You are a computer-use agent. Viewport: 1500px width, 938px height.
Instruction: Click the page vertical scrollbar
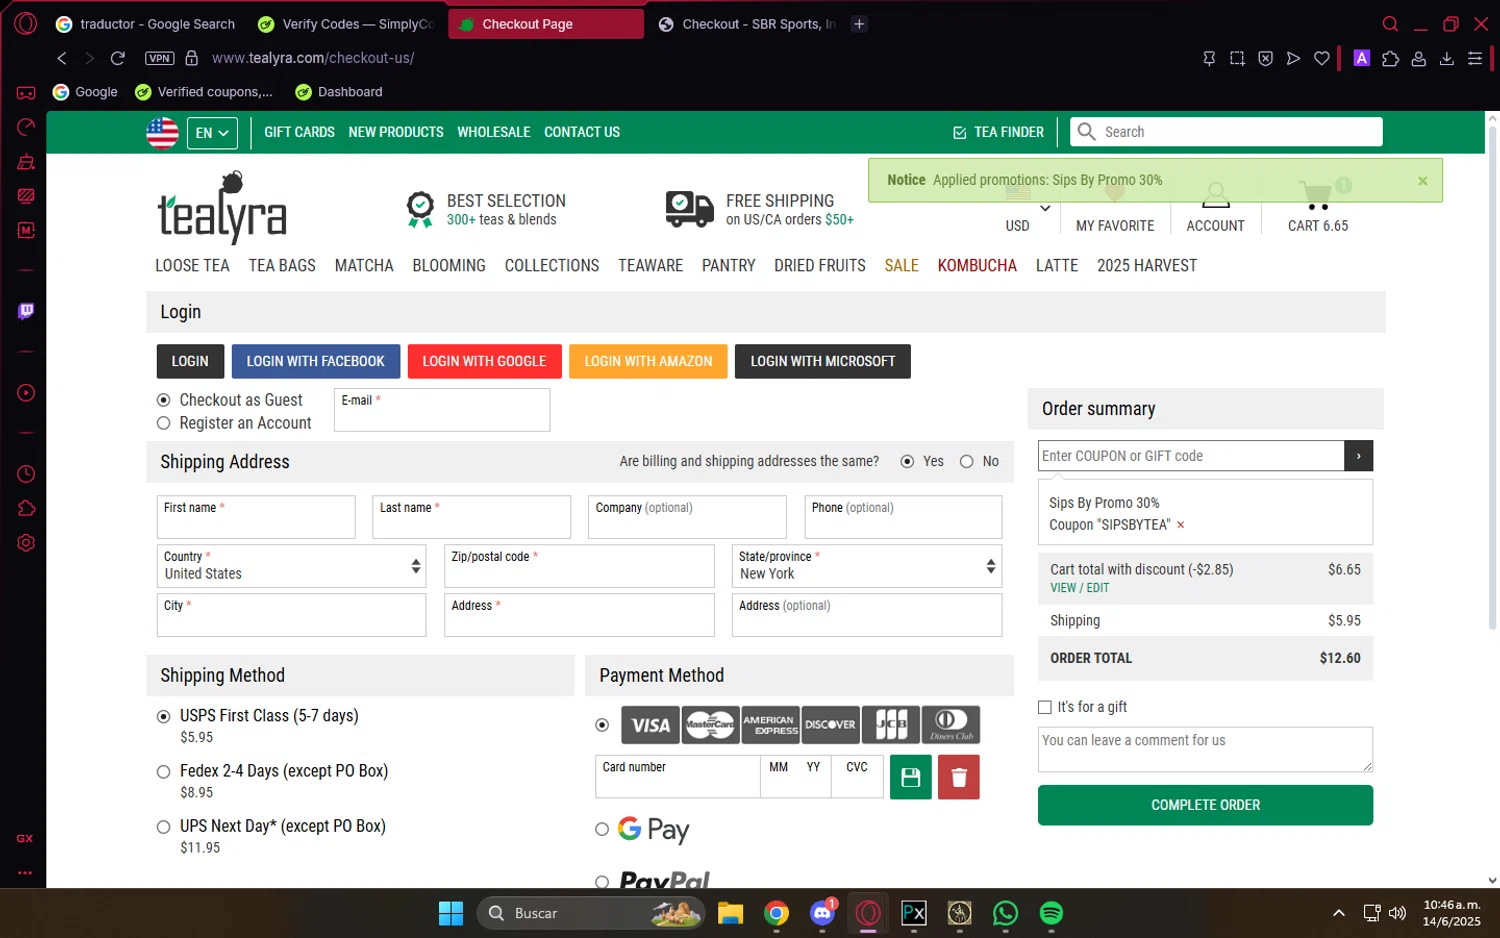(x=1492, y=380)
